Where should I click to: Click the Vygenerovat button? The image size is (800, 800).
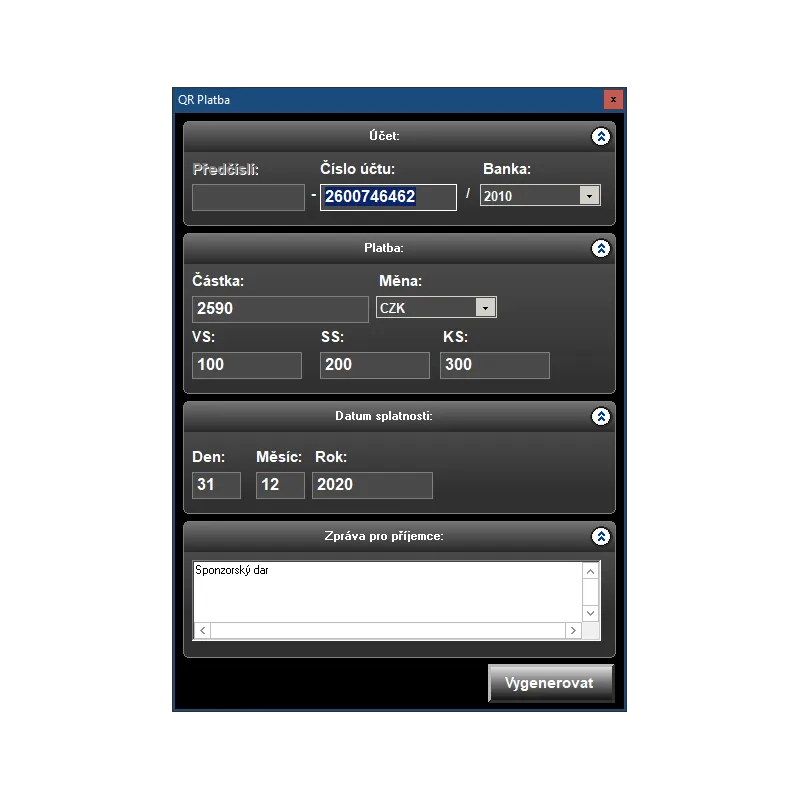click(x=551, y=683)
